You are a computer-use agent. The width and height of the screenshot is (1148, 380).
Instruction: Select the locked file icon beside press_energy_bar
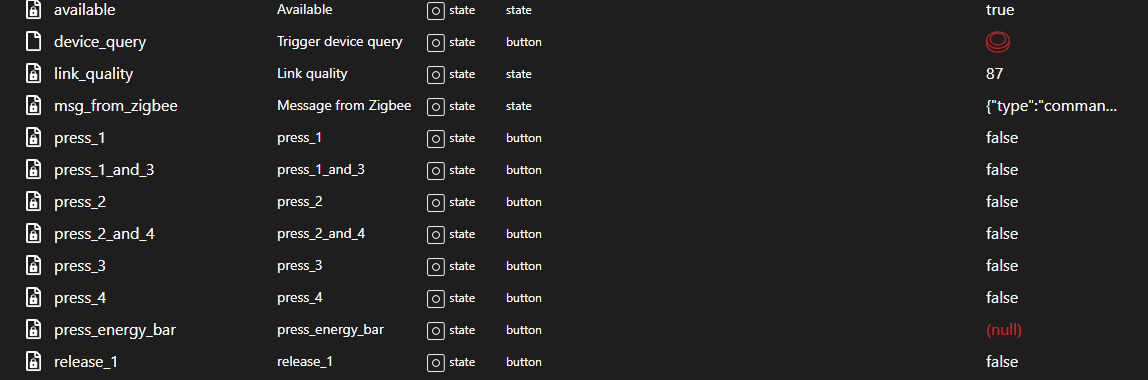click(x=33, y=330)
